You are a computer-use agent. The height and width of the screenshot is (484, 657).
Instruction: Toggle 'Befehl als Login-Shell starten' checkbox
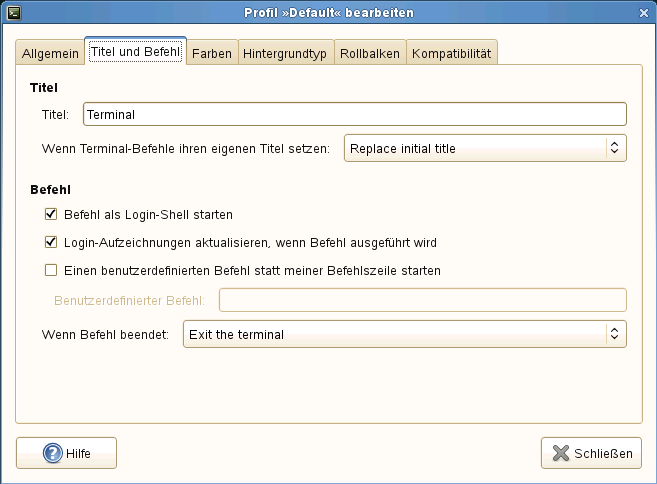(x=51, y=214)
